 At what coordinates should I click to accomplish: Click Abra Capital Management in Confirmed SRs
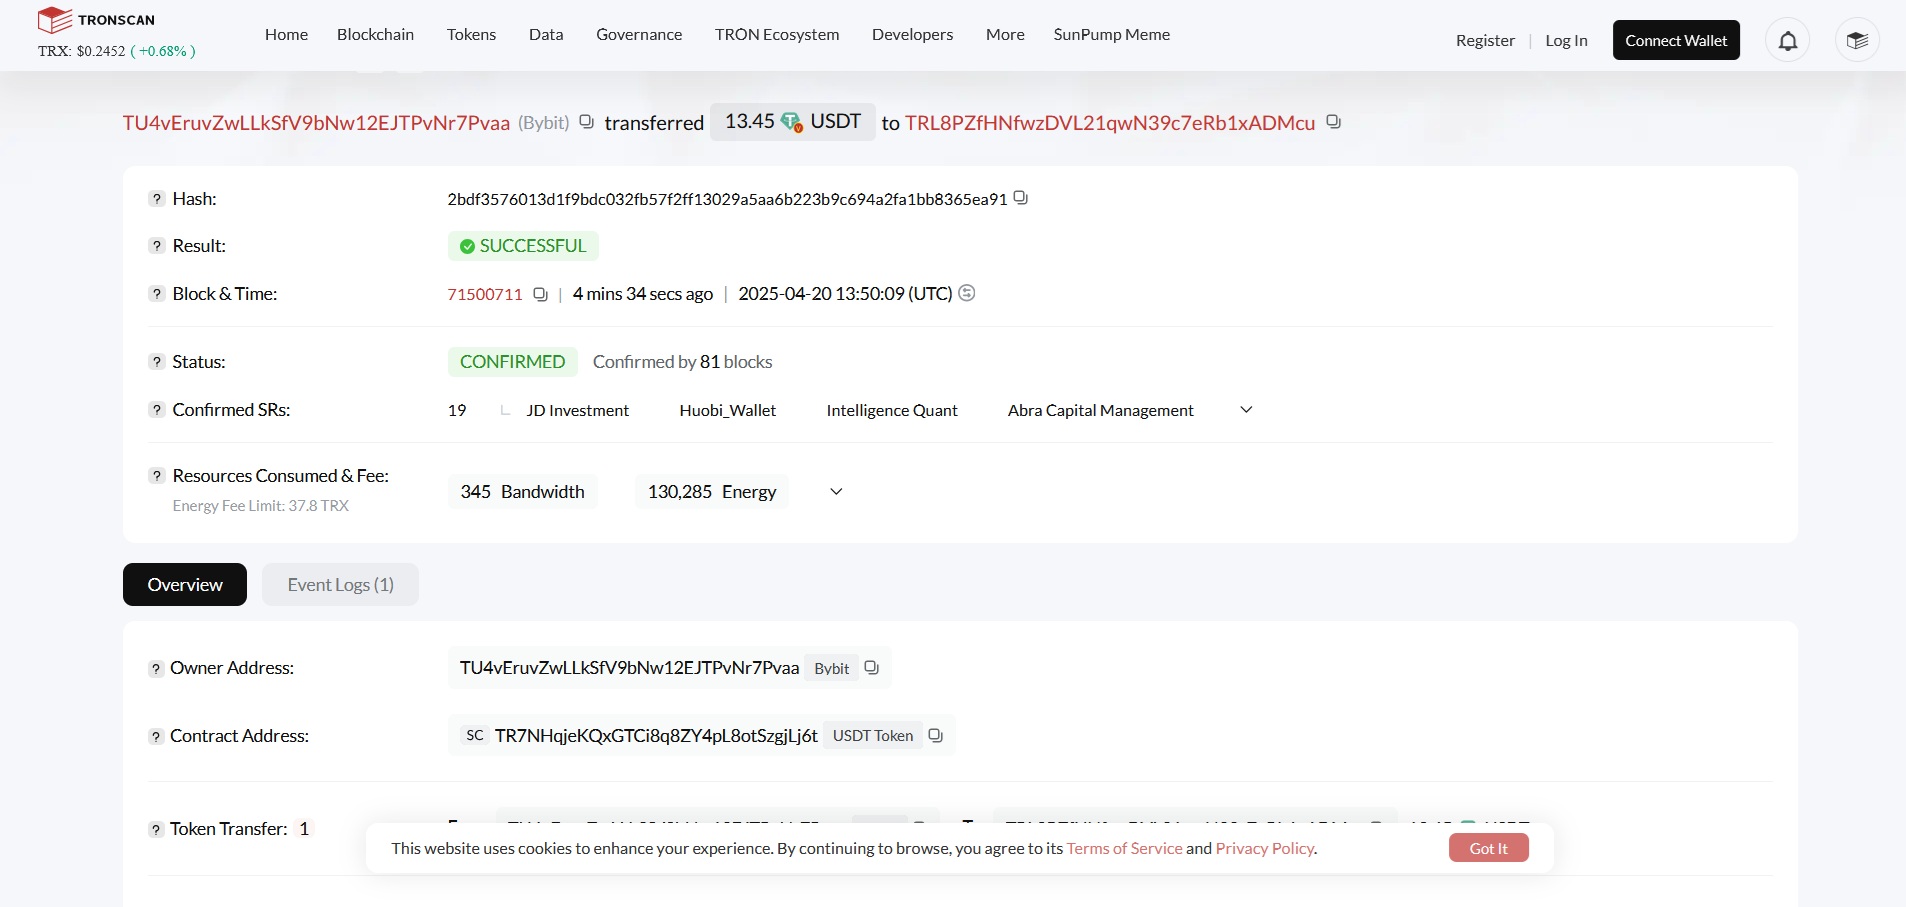coord(1100,410)
